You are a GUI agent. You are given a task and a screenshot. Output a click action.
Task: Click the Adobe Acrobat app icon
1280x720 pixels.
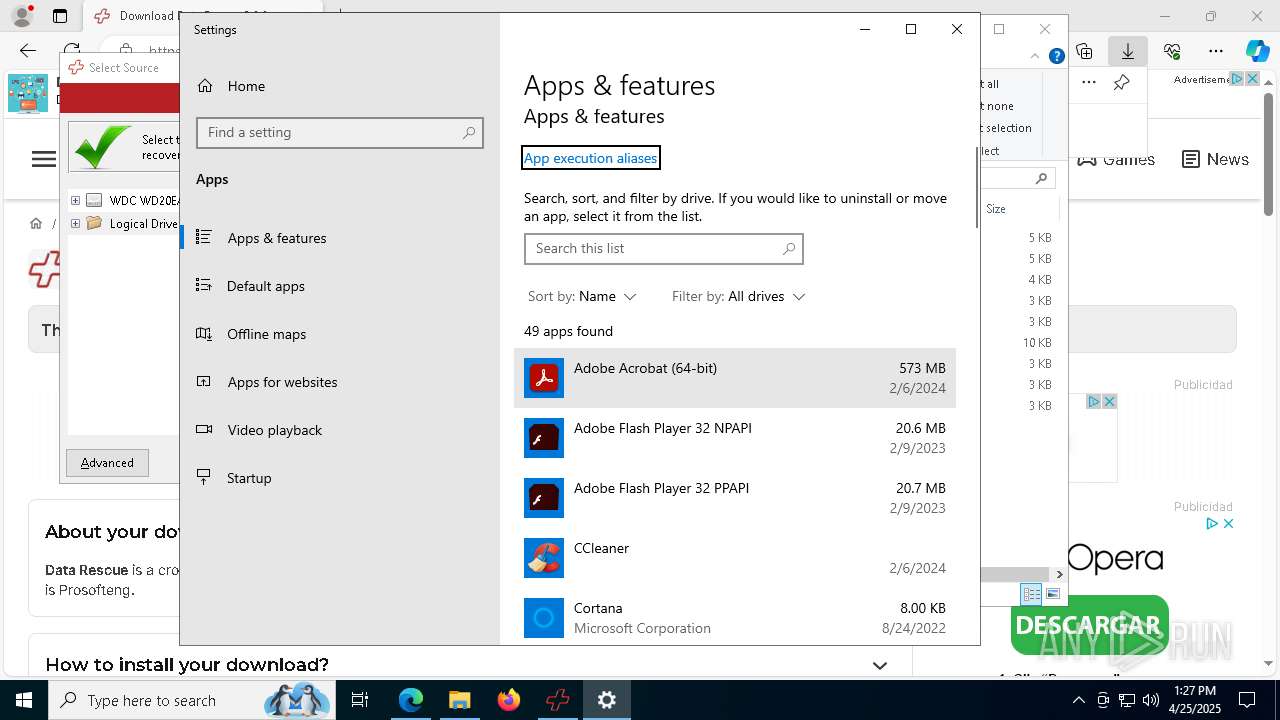tap(544, 378)
